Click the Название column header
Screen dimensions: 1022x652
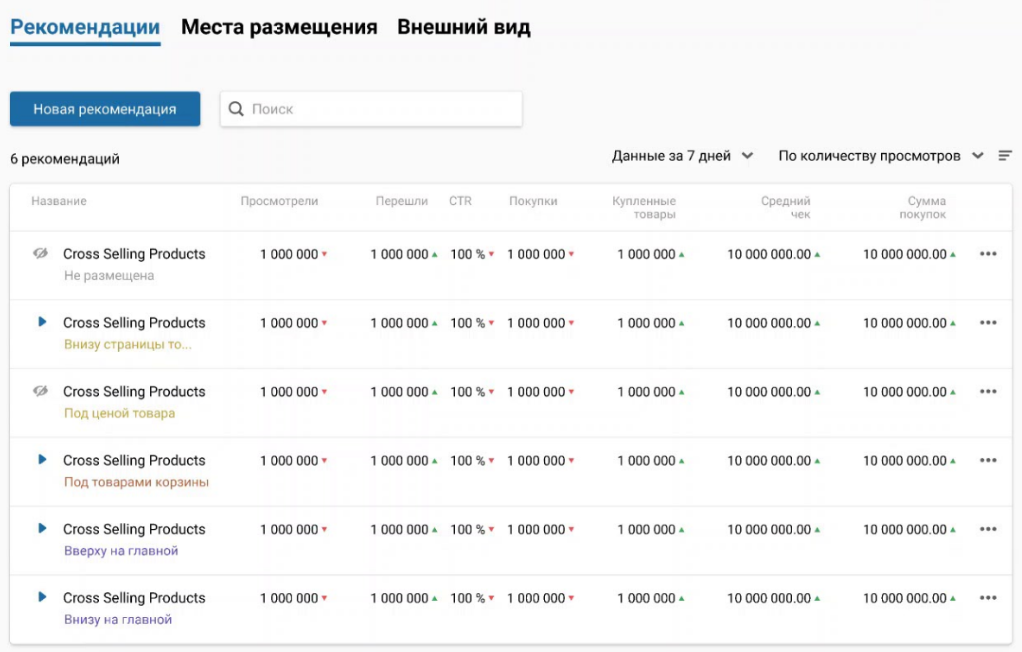(59, 201)
